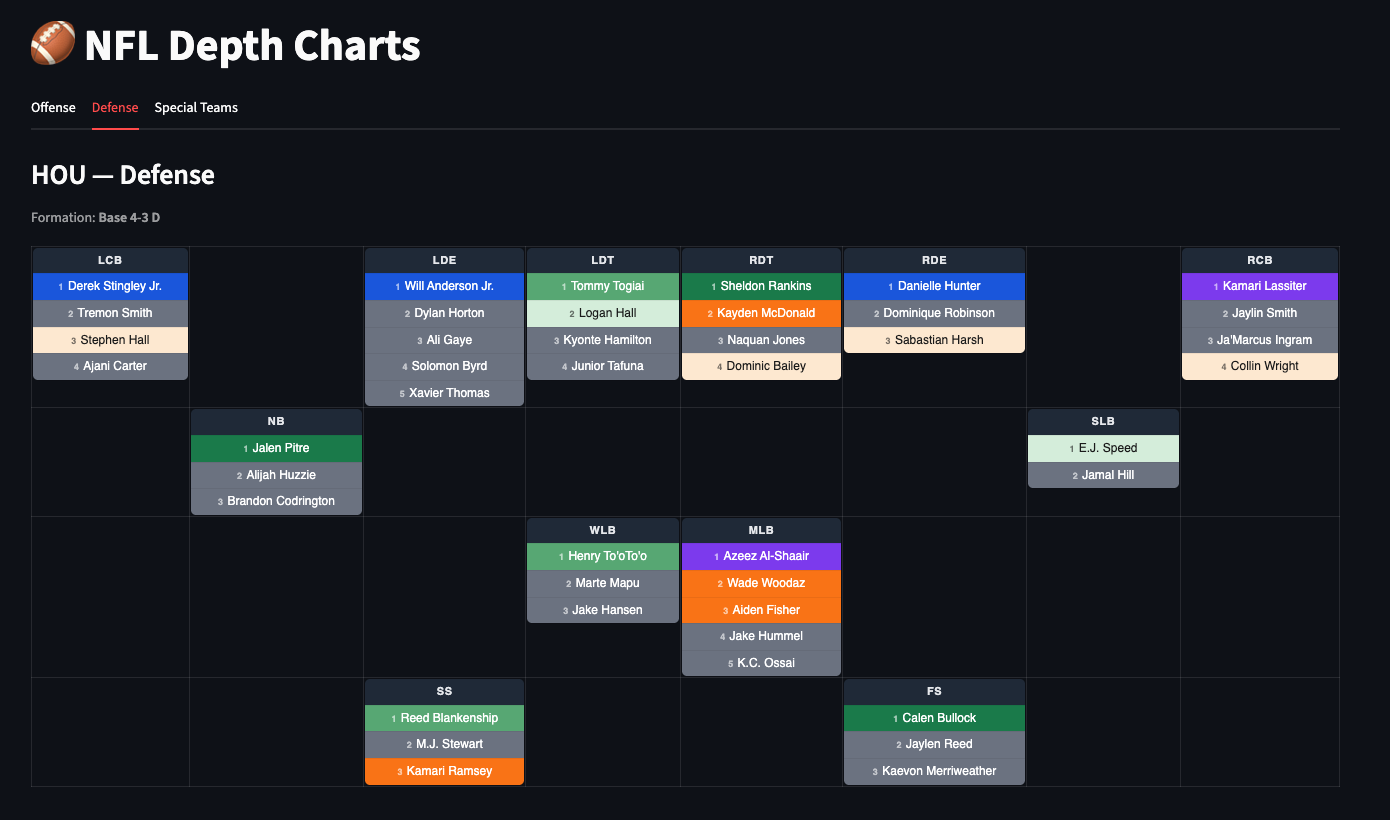Image resolution: width=1390 pixels, height=820 pixels.
Task: Click the WLB position header
Action: click(x=603, y=530)
